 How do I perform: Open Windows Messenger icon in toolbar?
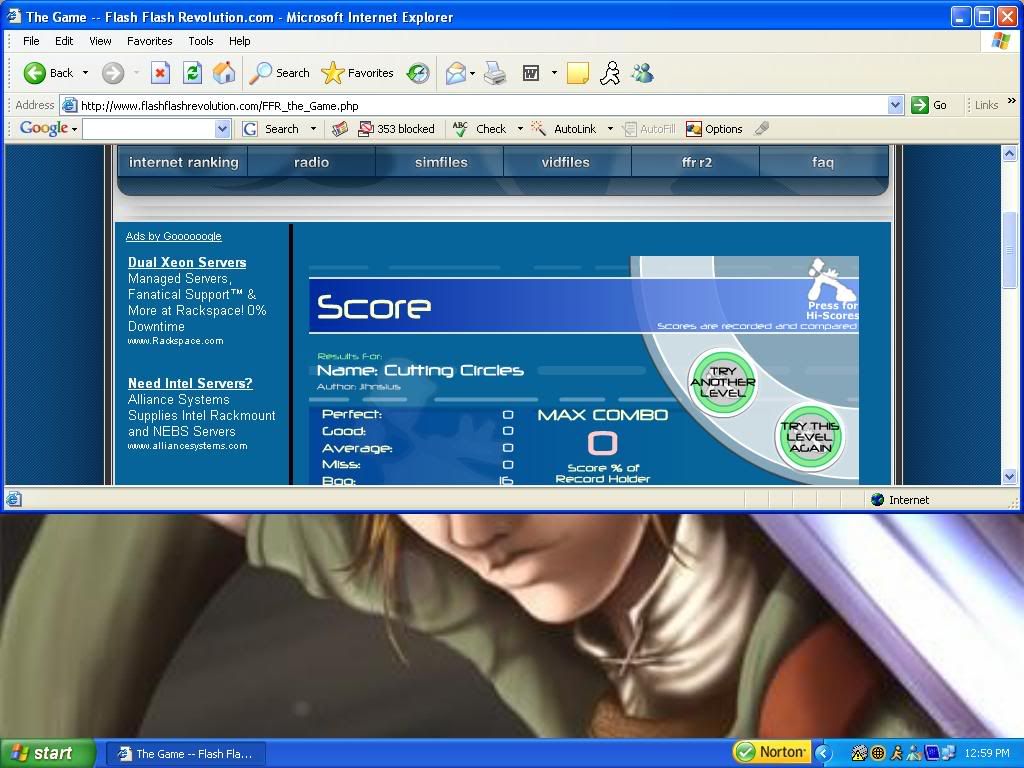click(x=642, y=73)
